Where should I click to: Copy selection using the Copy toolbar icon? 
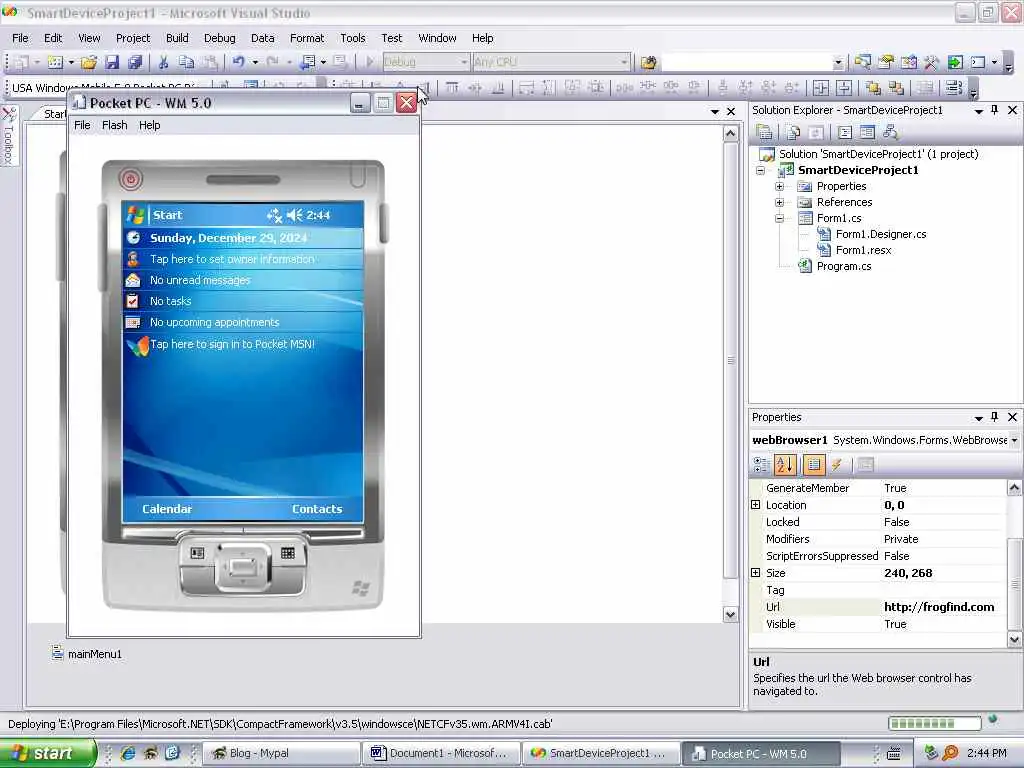tap(186, 62)
